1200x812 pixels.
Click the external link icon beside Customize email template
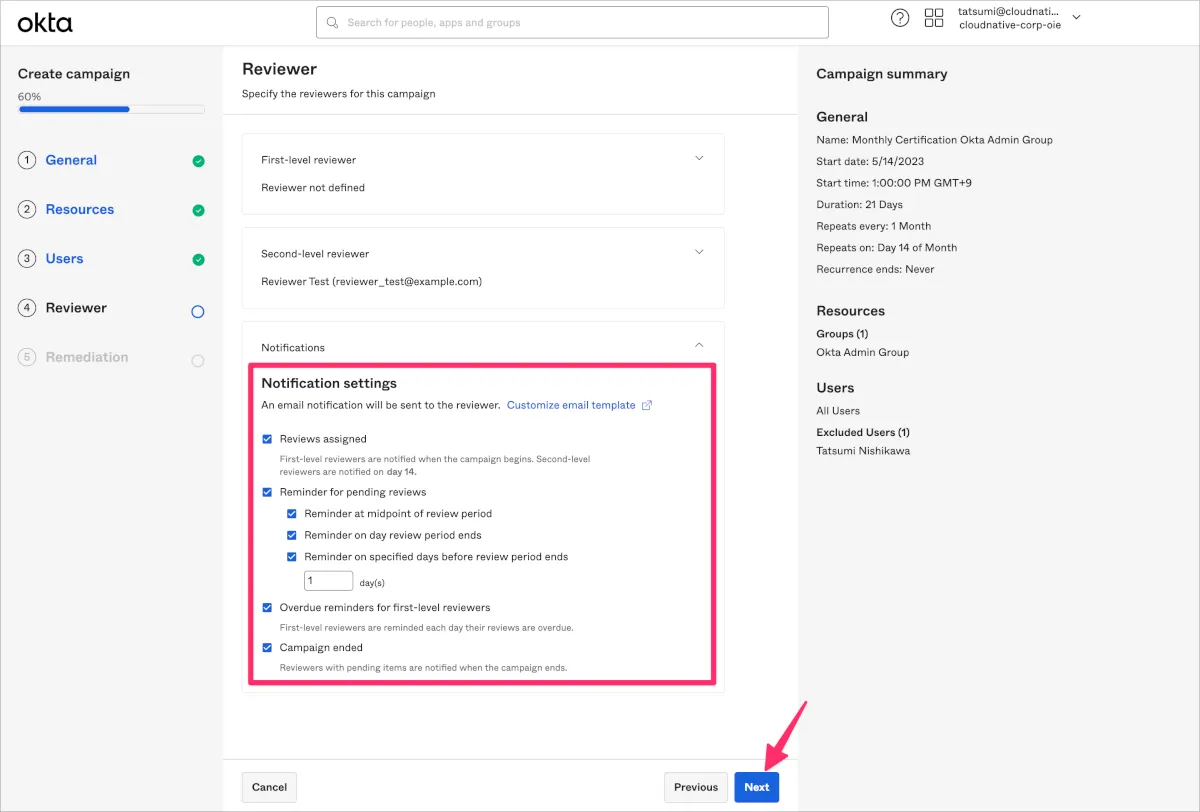(647, 405)
